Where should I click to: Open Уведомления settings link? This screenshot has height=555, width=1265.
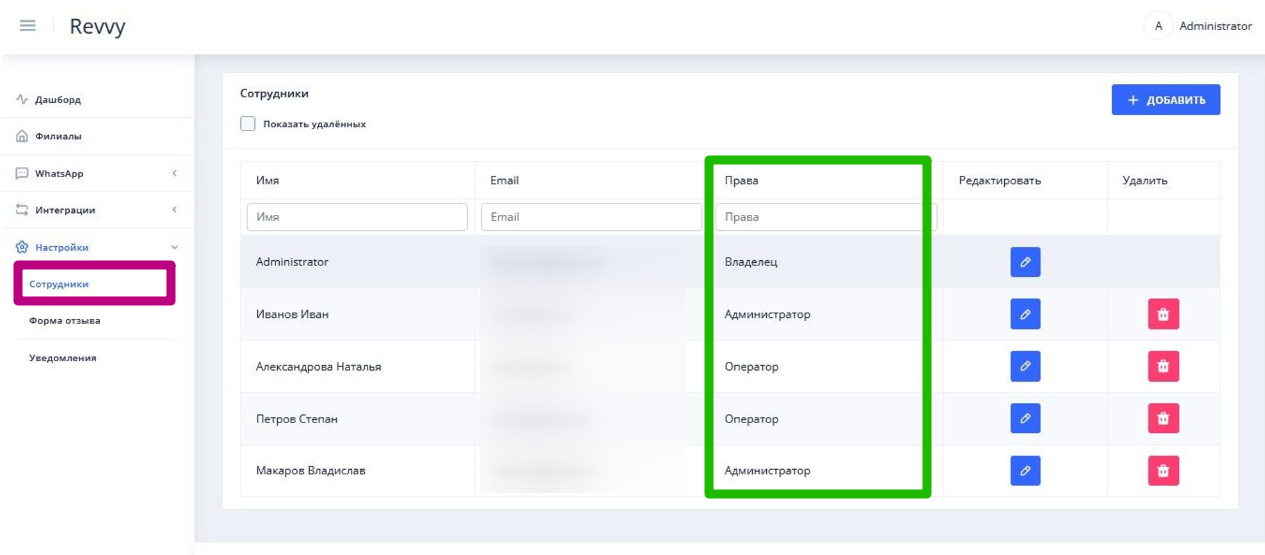point(63,358)
